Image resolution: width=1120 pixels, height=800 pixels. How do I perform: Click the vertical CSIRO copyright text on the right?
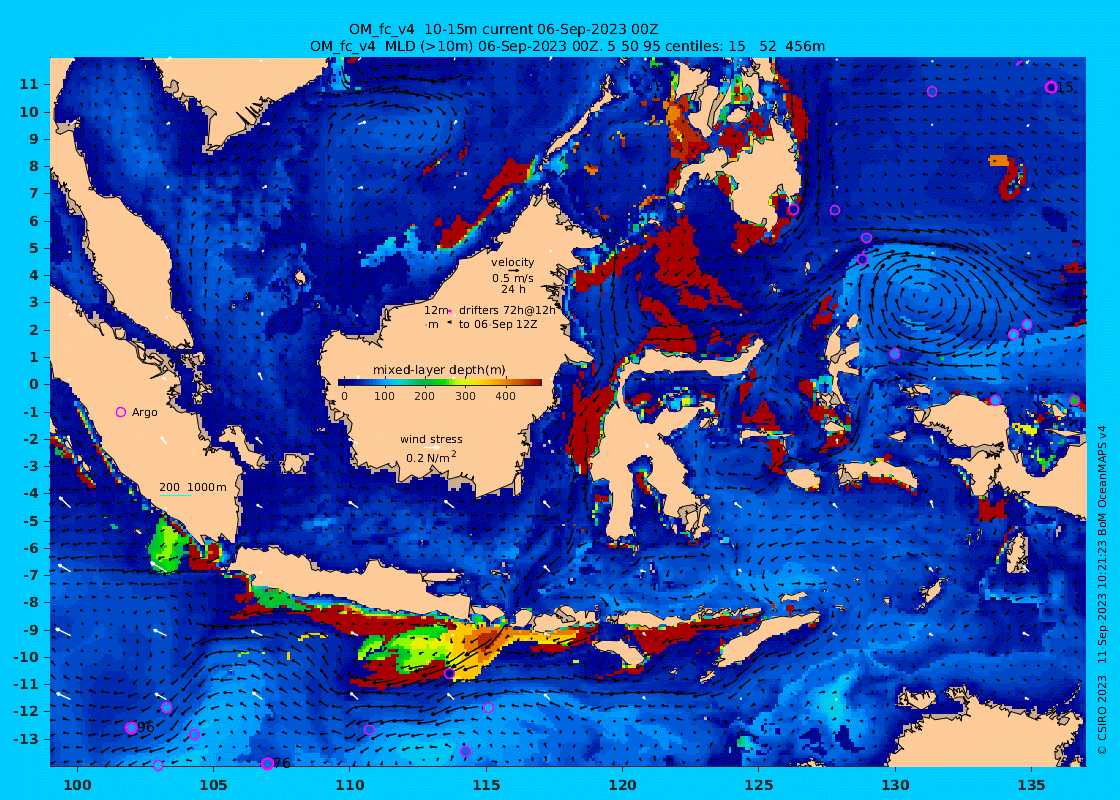pos(1103,590)
